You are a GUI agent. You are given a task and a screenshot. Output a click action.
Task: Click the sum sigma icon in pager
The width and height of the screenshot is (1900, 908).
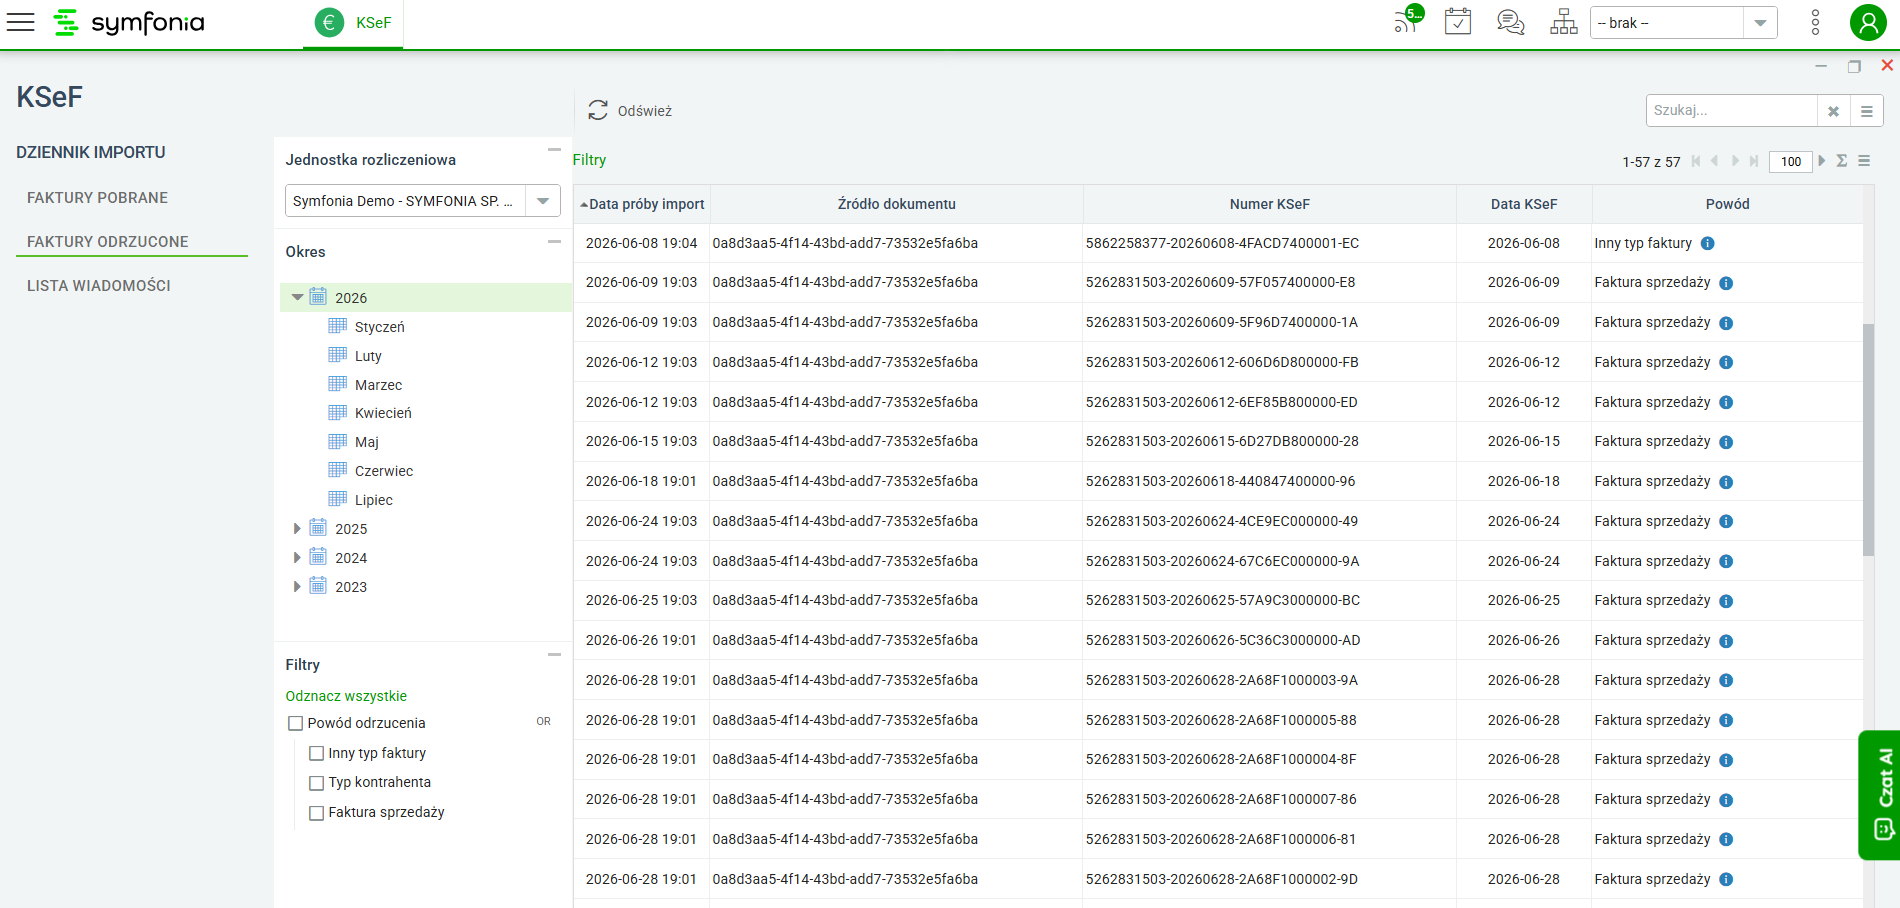1842,161
